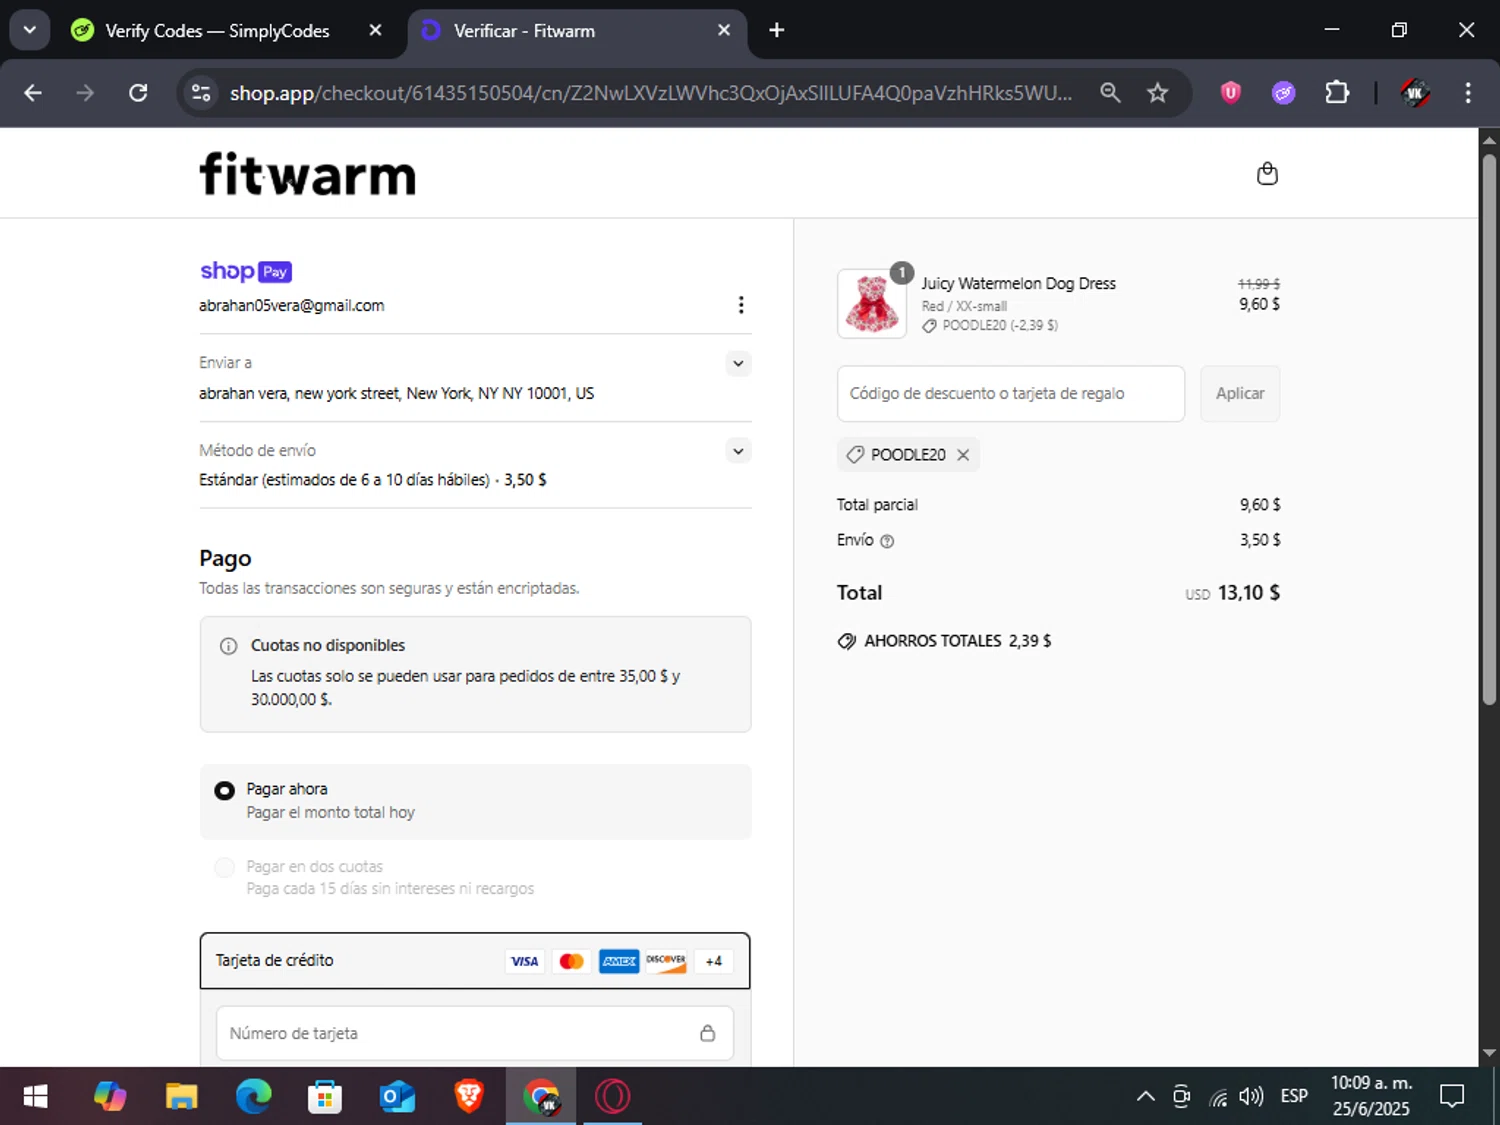Reload the current page
The width and height of the screenshot is (1500, 1125).
(x=138, y=93)
